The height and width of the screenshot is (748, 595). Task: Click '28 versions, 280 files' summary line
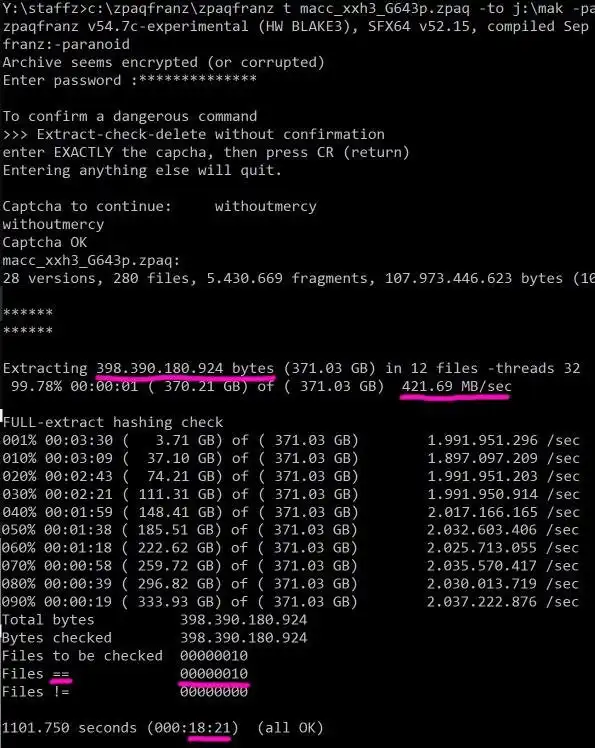(x=299, y=279)
